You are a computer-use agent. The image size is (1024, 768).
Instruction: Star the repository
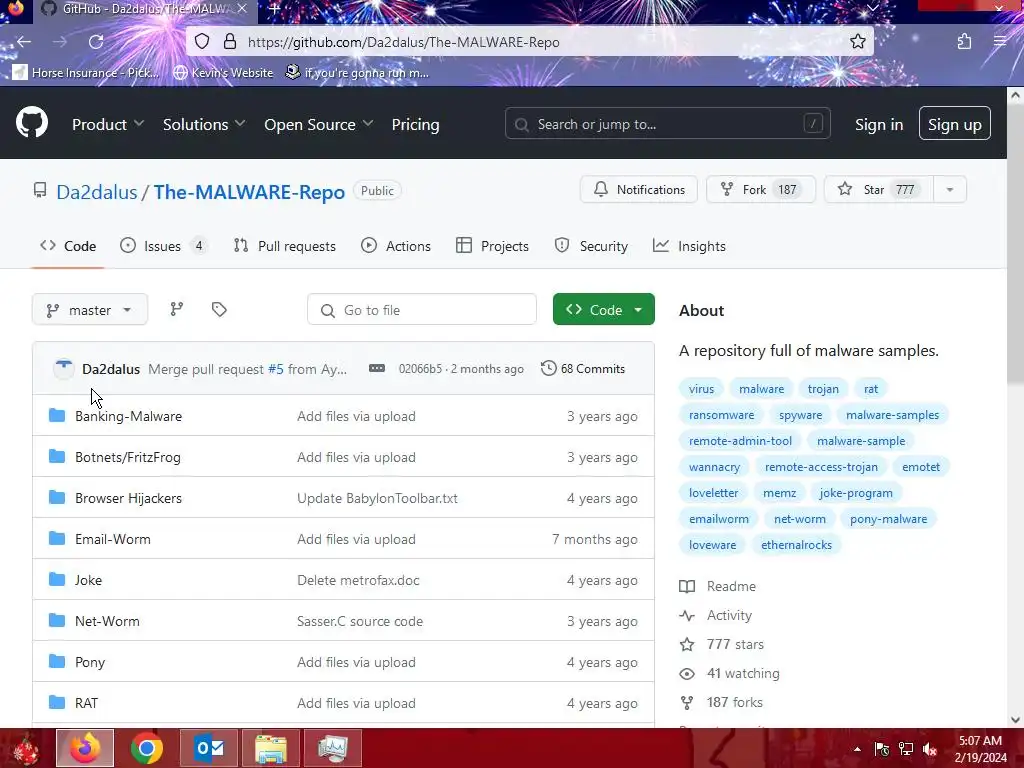point(879,189)
